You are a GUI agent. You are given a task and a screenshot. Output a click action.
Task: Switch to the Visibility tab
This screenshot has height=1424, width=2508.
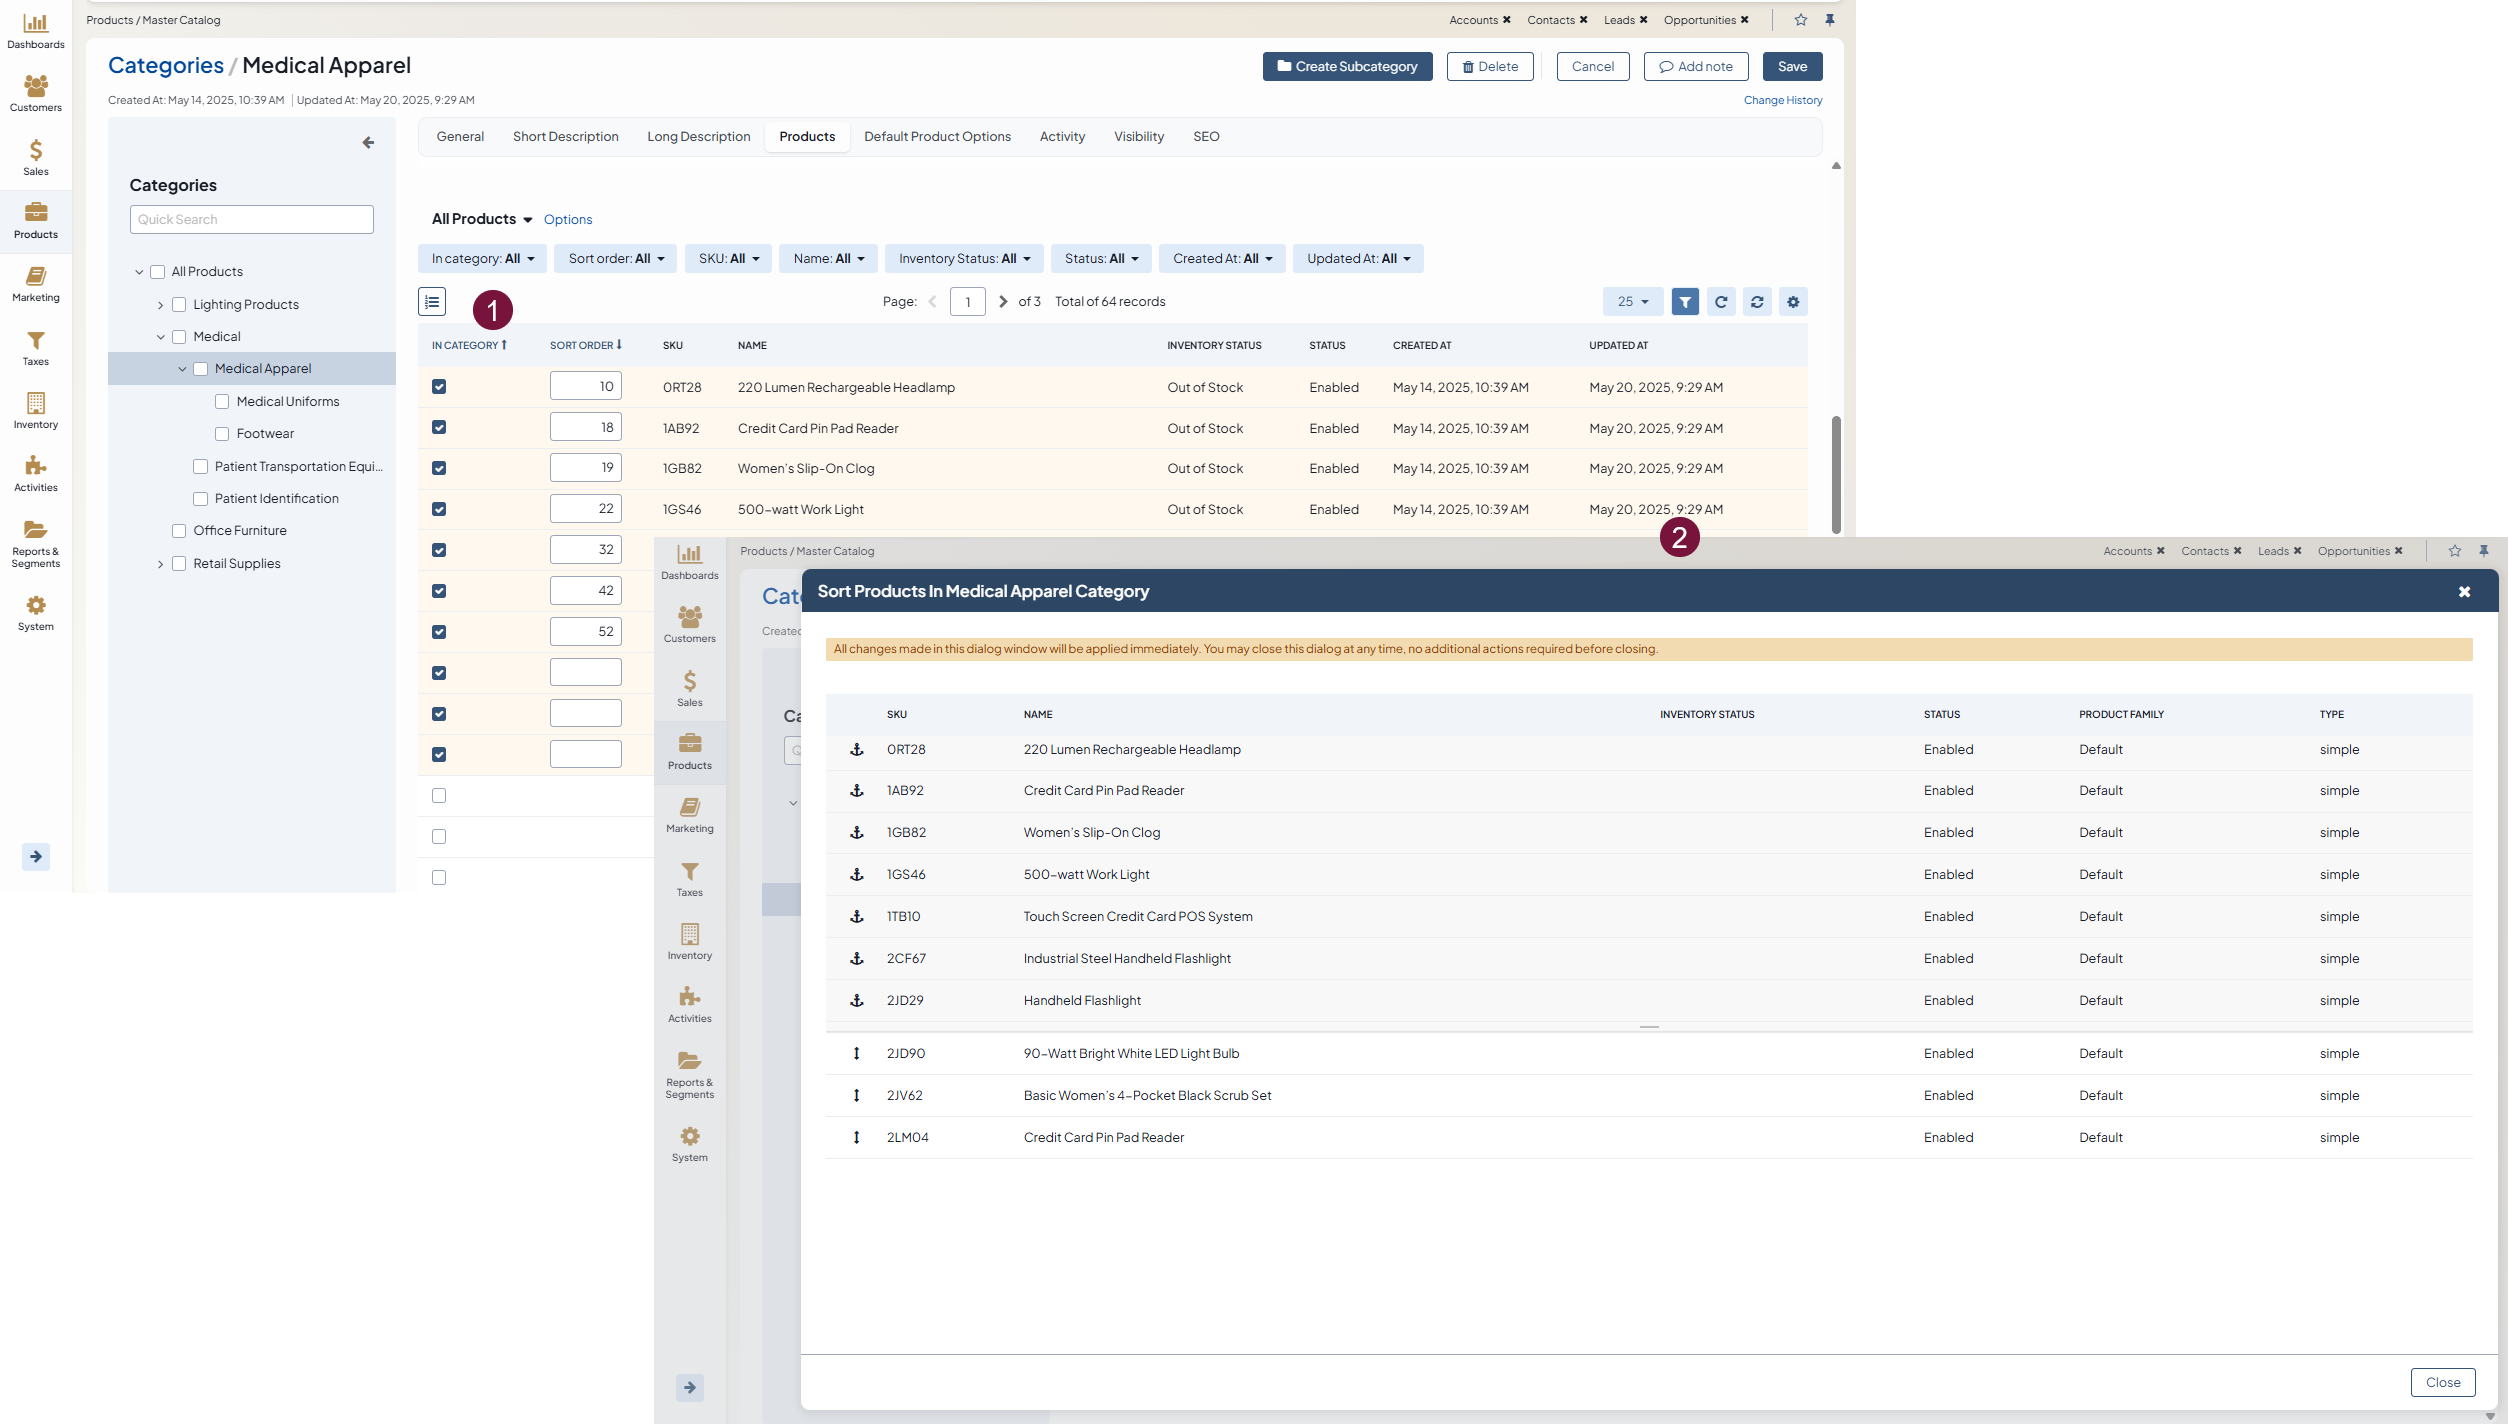click(1138, 136)
